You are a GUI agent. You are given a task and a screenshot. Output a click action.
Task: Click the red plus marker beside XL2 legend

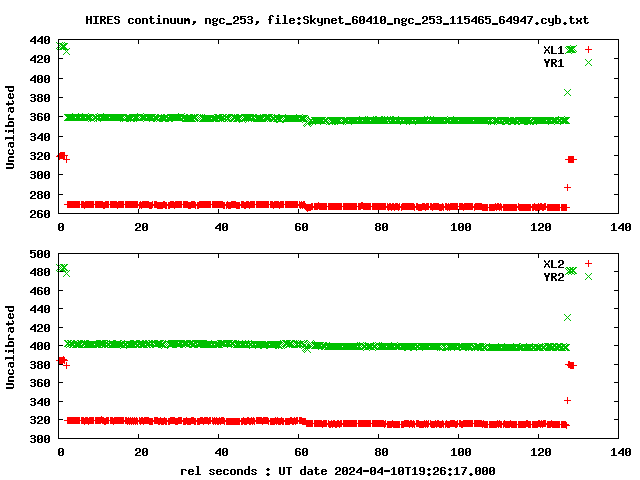pos(588,264)
